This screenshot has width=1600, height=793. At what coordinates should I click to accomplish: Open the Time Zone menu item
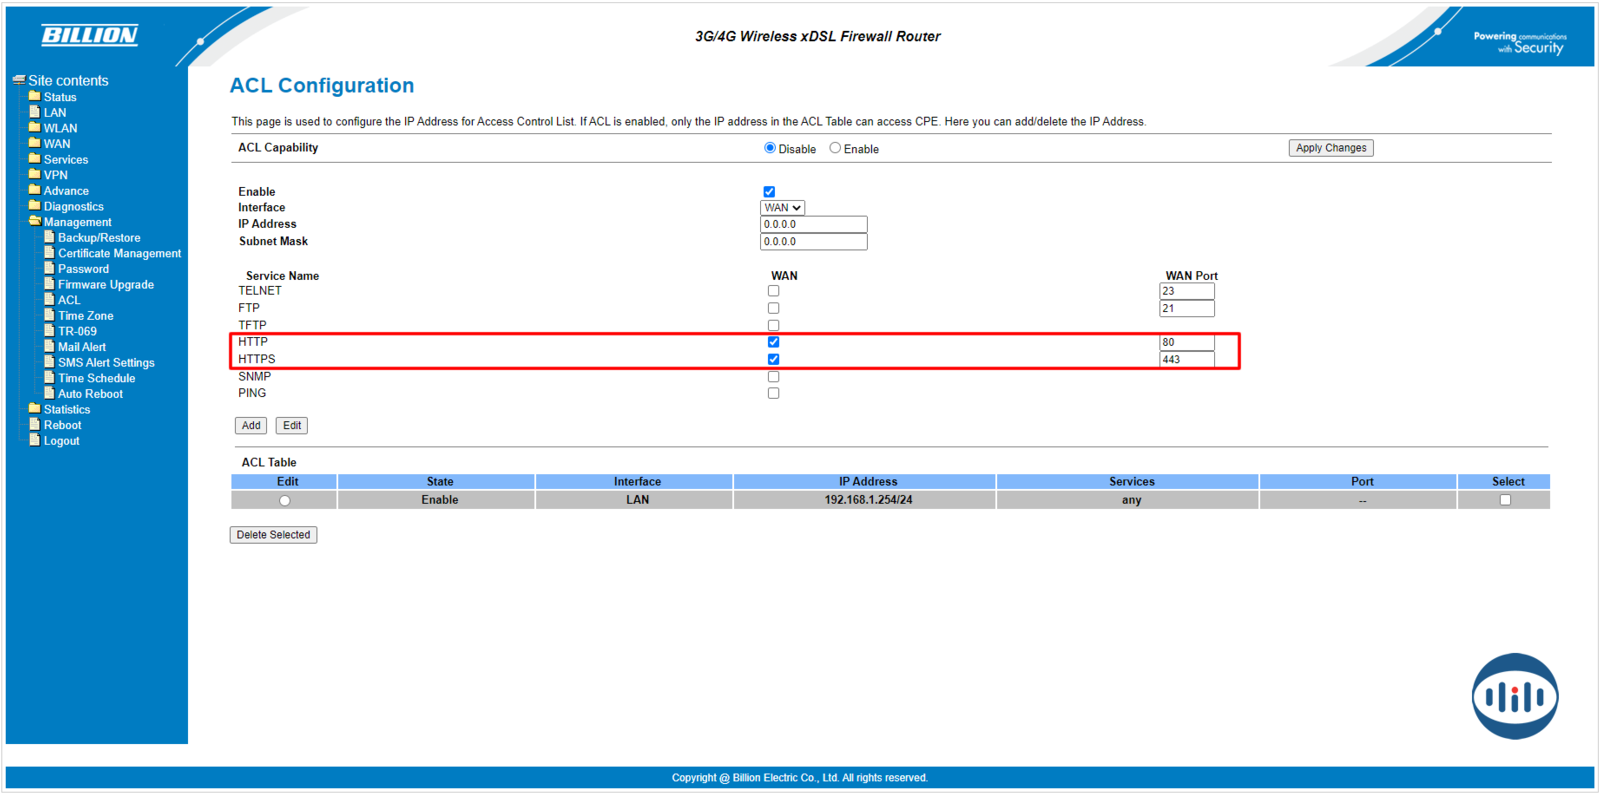85,316
